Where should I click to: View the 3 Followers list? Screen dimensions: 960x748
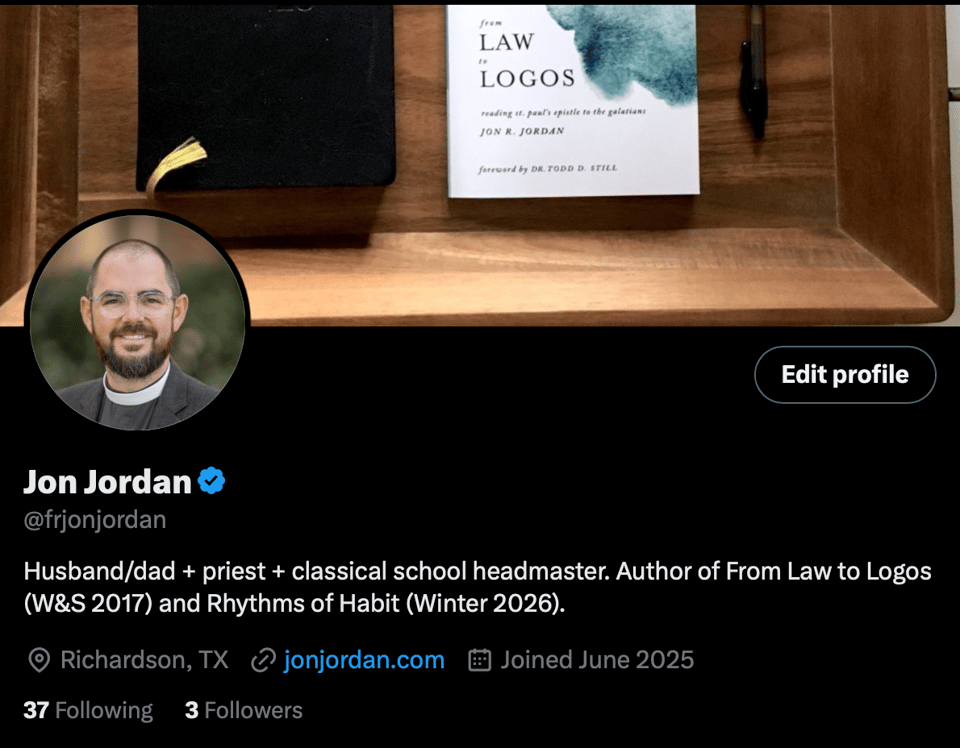point(244,710)
